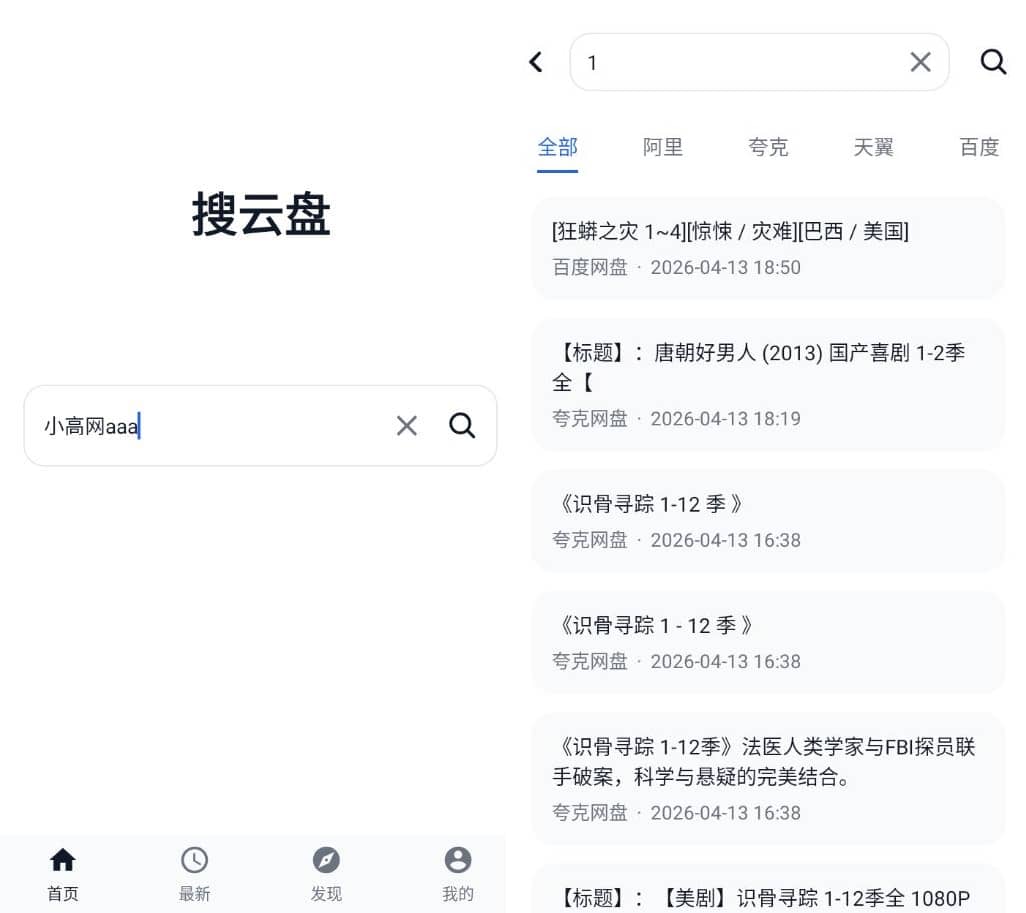Tap the back arrow on the results page

(535, 61)
